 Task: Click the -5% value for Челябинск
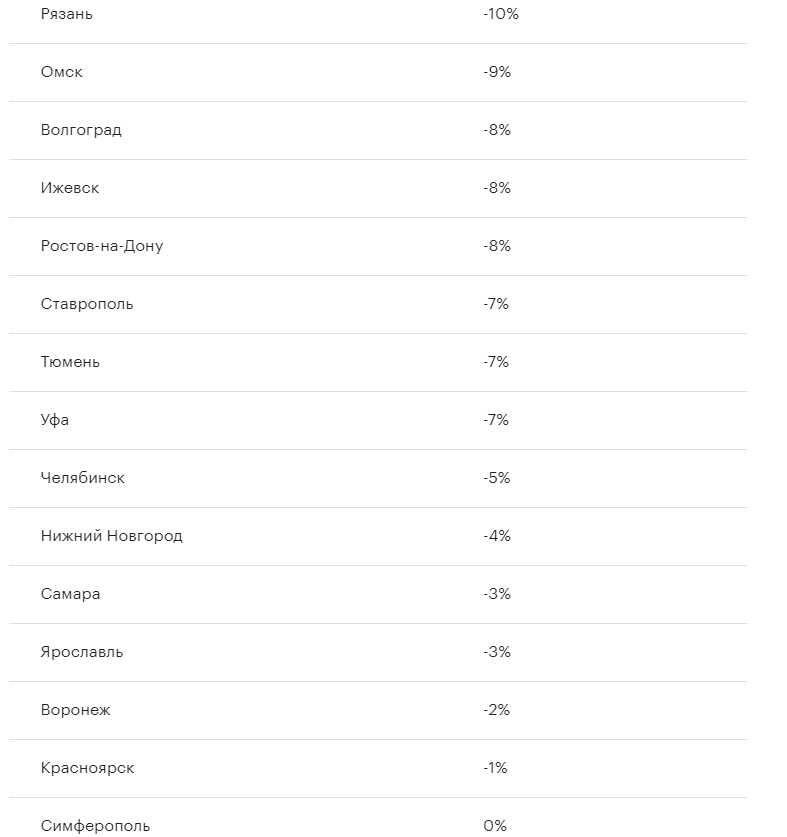pyautogui.click(x=497, y=478)
